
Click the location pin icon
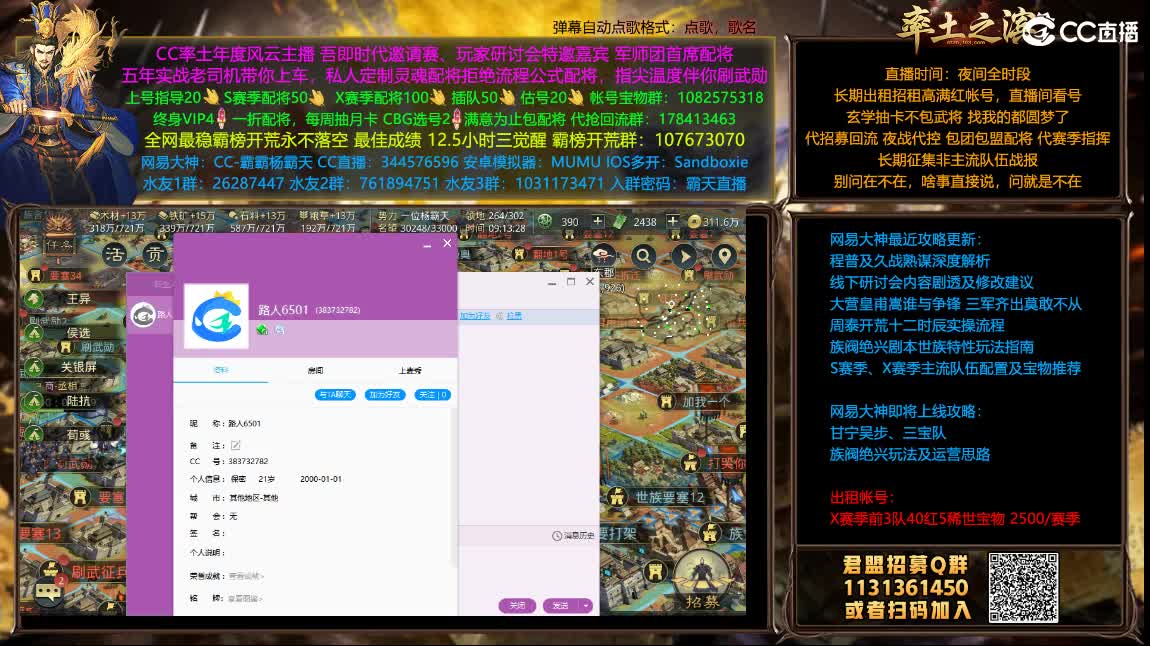pos(725,255)
